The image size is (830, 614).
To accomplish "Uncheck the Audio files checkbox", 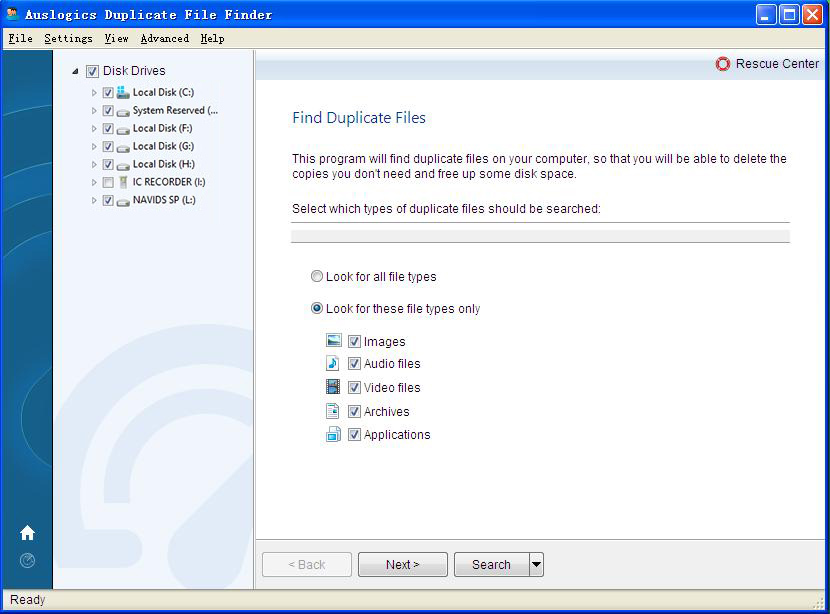I will [354, 364].
